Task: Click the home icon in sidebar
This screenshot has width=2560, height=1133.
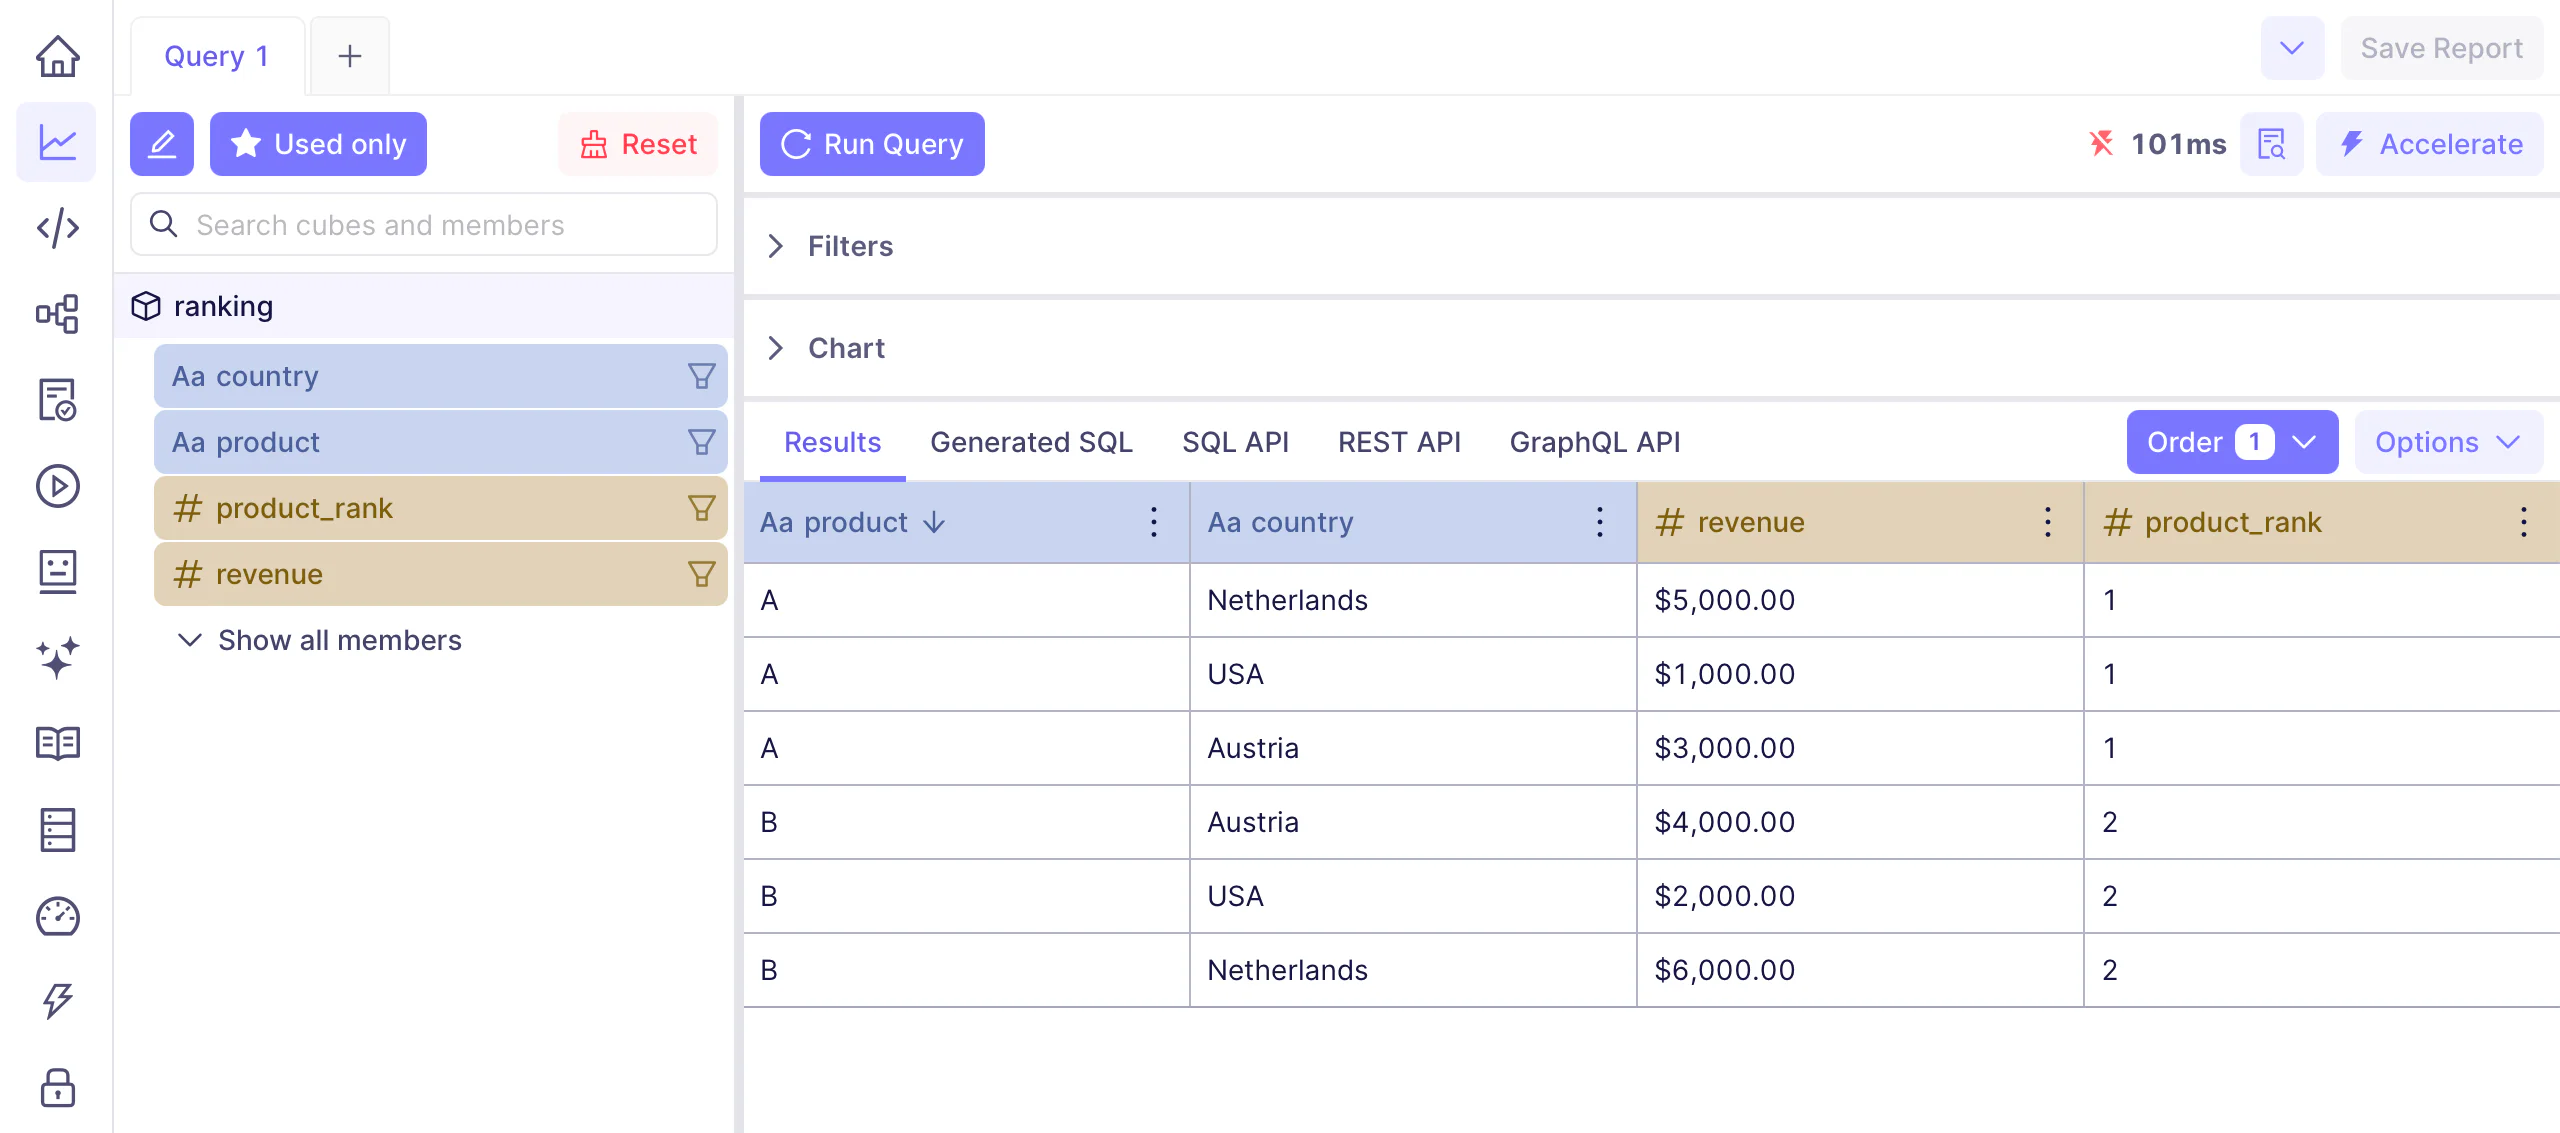Action: pyautogui.click(x=57, y=56)
